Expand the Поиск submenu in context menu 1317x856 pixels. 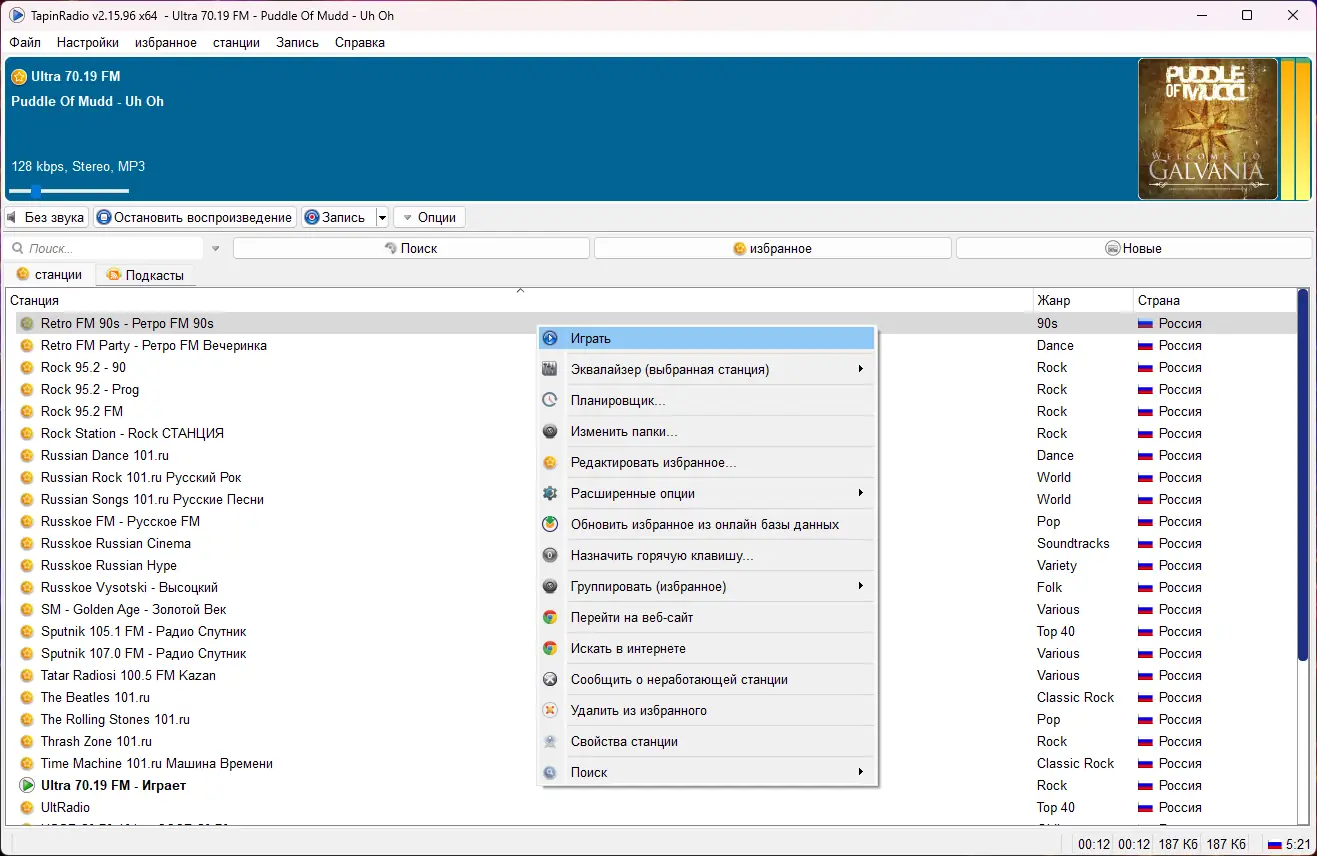(707, 773)
